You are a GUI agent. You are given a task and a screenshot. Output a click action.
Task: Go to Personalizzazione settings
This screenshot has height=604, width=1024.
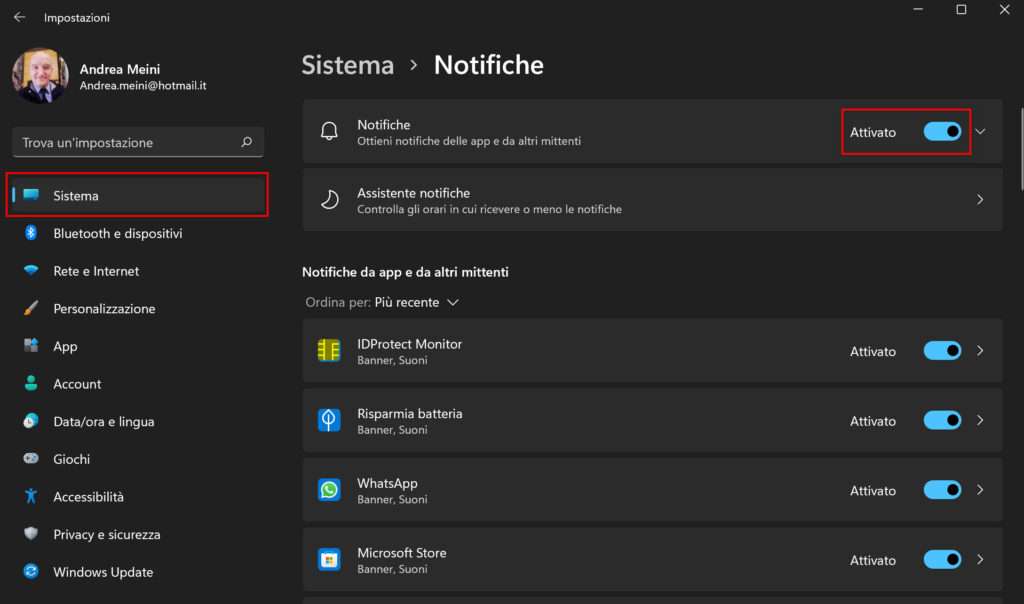coord(137,308)
